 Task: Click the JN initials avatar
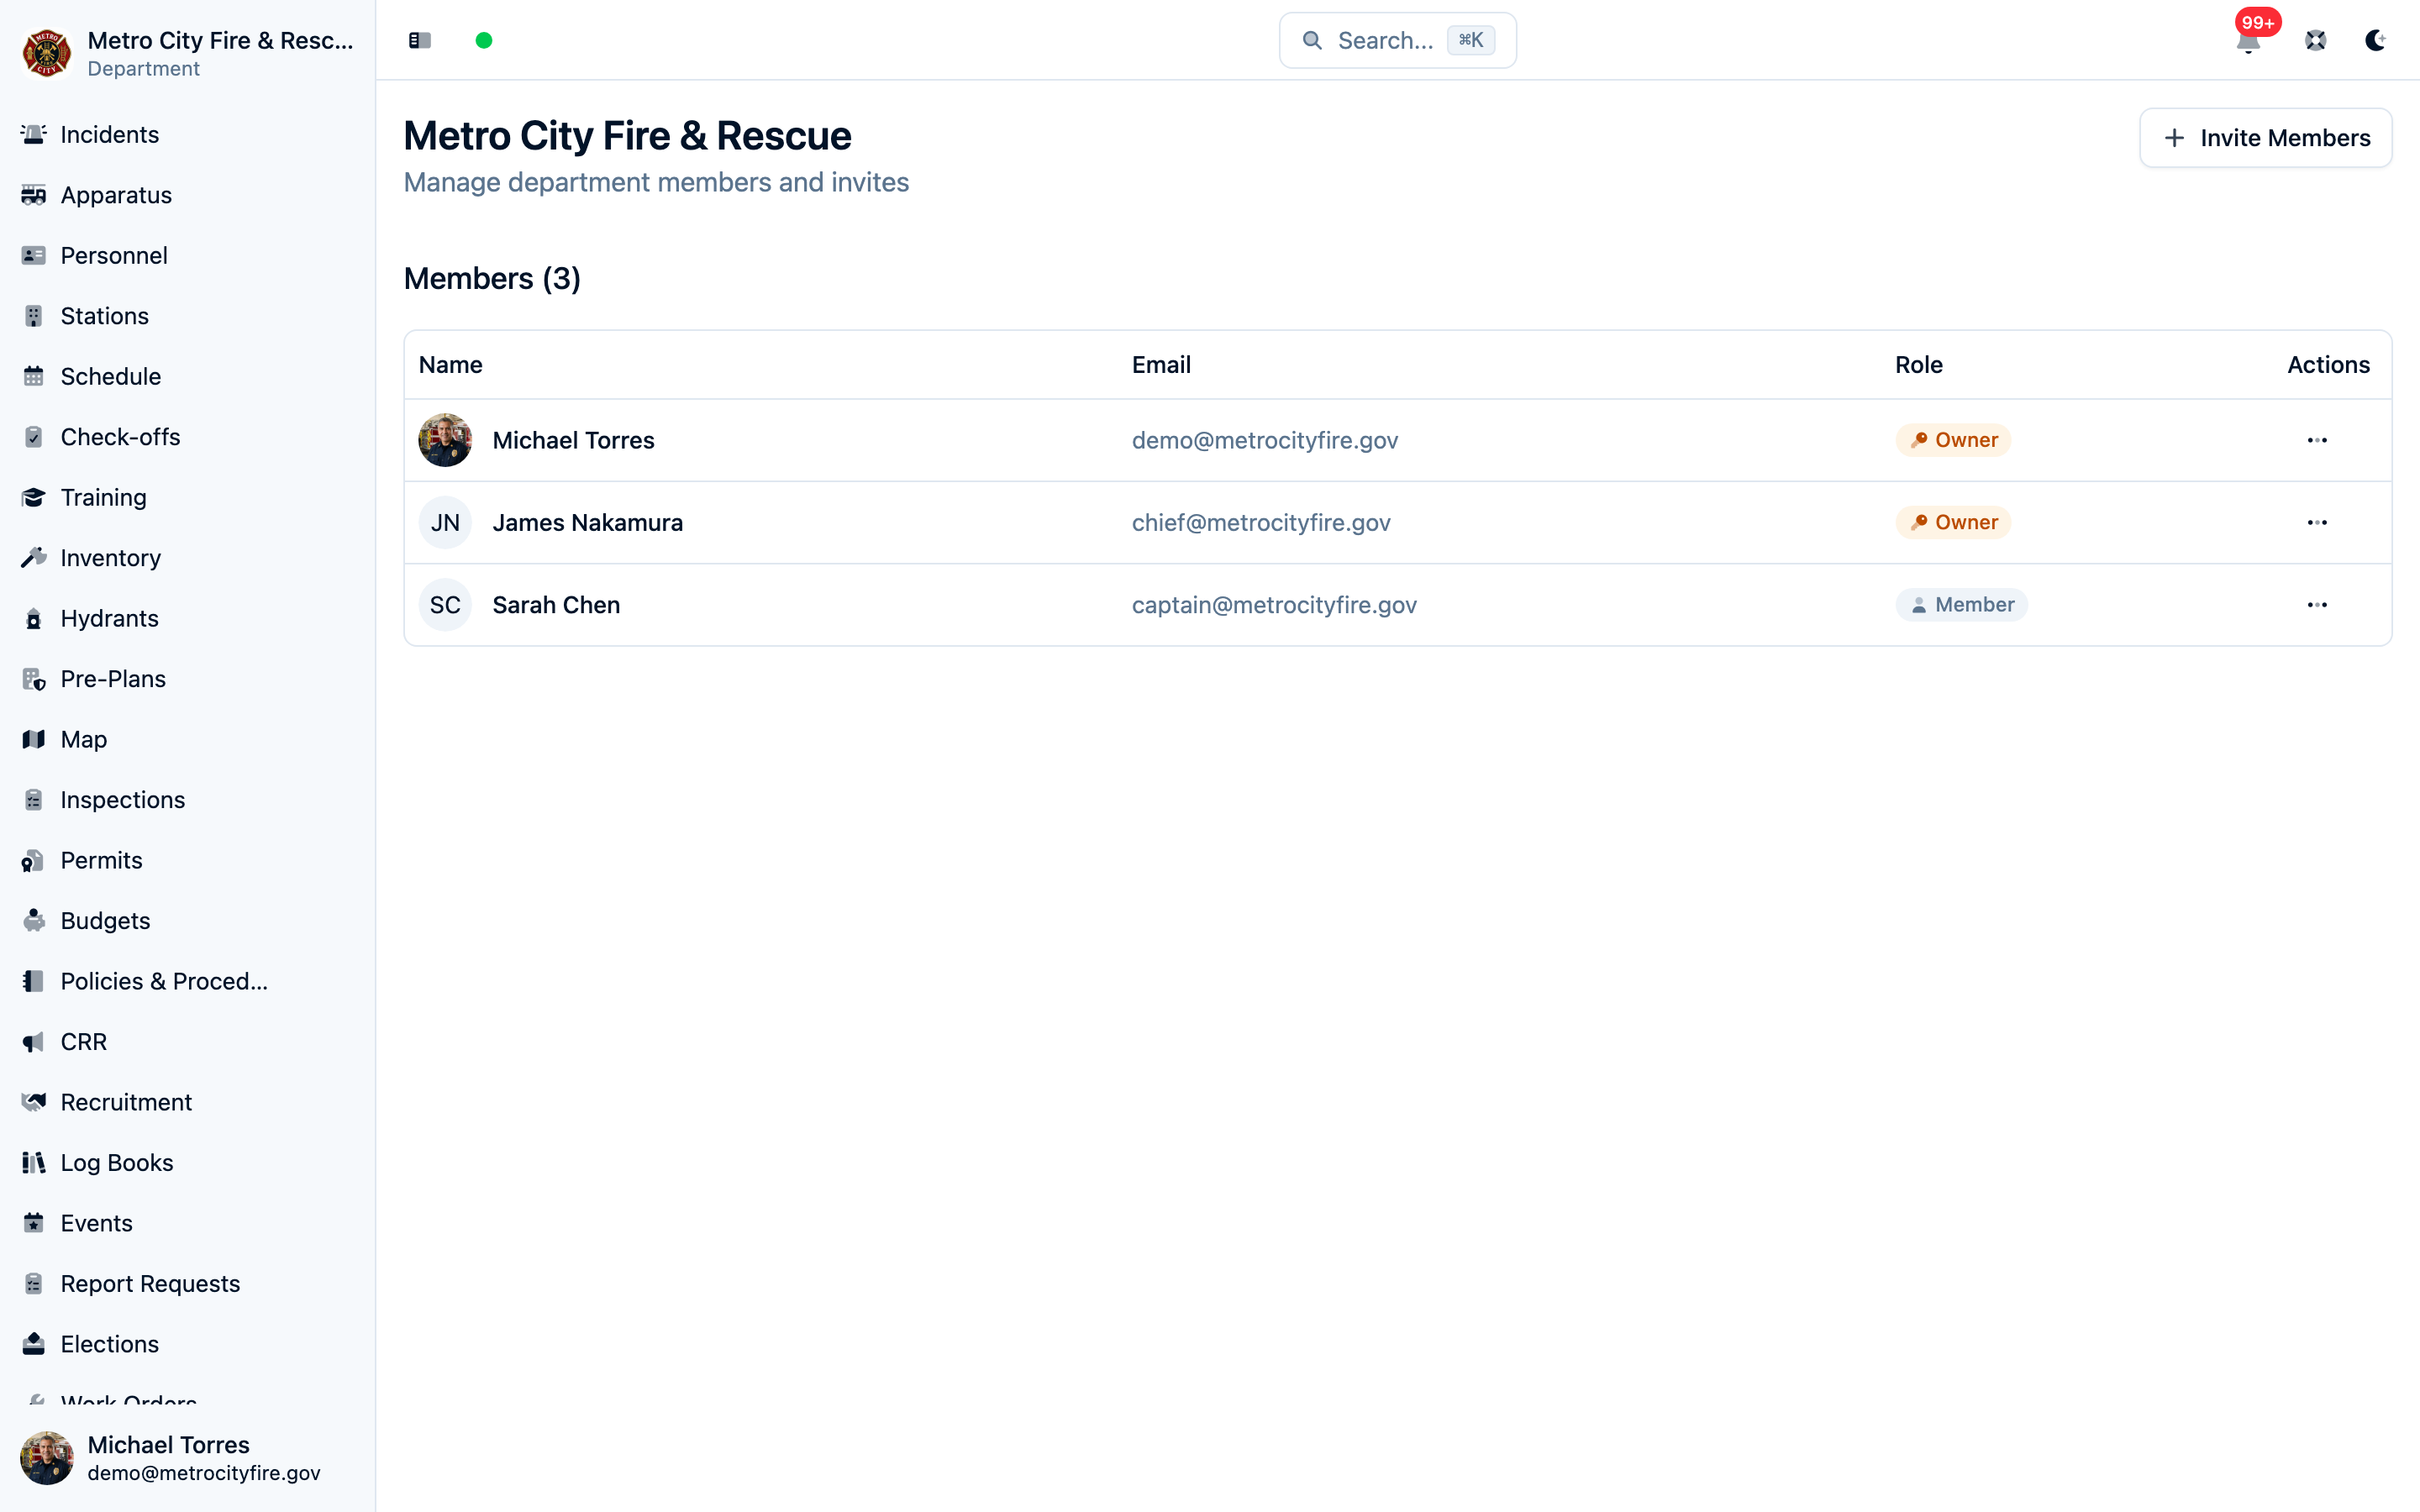445,522
